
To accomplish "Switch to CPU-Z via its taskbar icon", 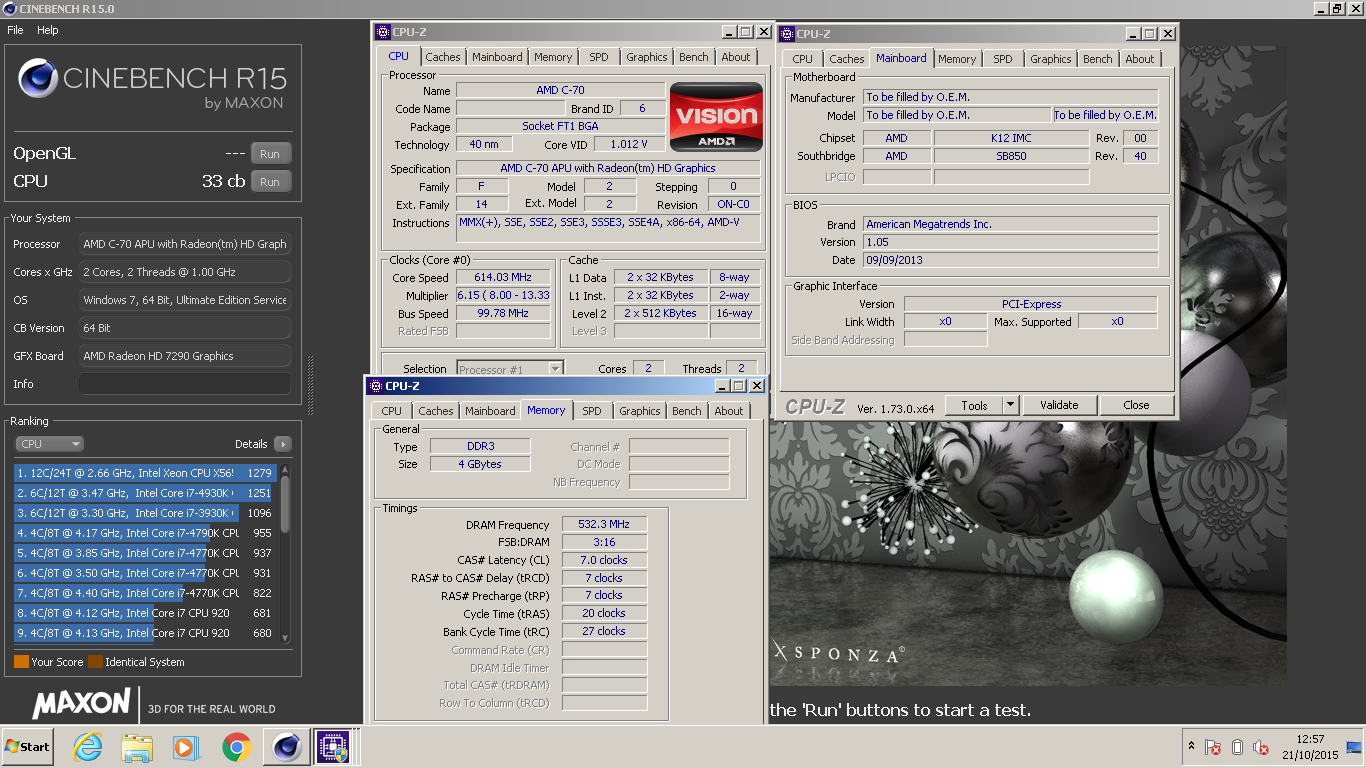I will click(333, 747).
